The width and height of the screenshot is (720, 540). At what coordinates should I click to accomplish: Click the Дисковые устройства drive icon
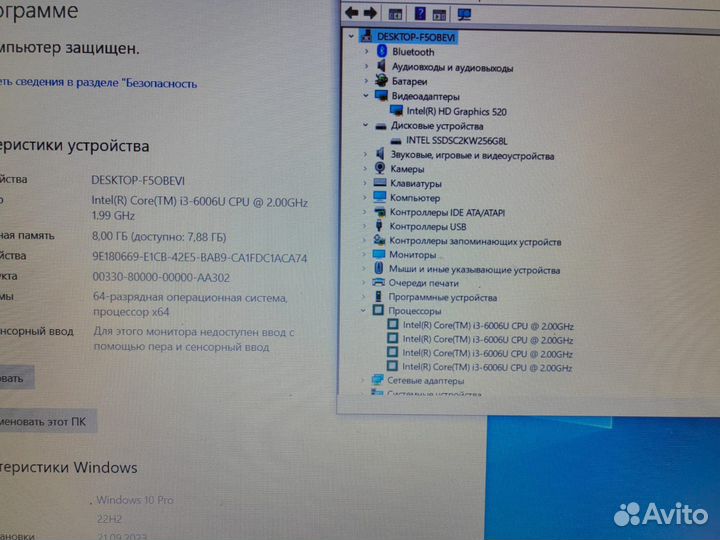(x=381, y=126)
